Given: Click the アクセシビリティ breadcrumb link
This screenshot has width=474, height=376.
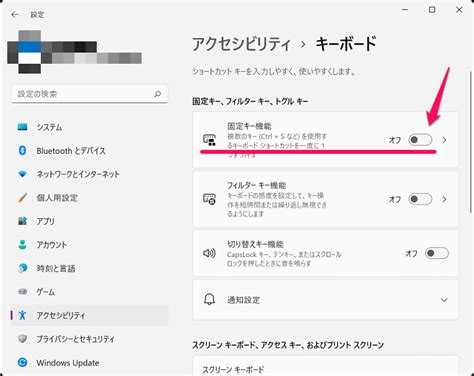Looking at the screenshot, I should point(241,44).
